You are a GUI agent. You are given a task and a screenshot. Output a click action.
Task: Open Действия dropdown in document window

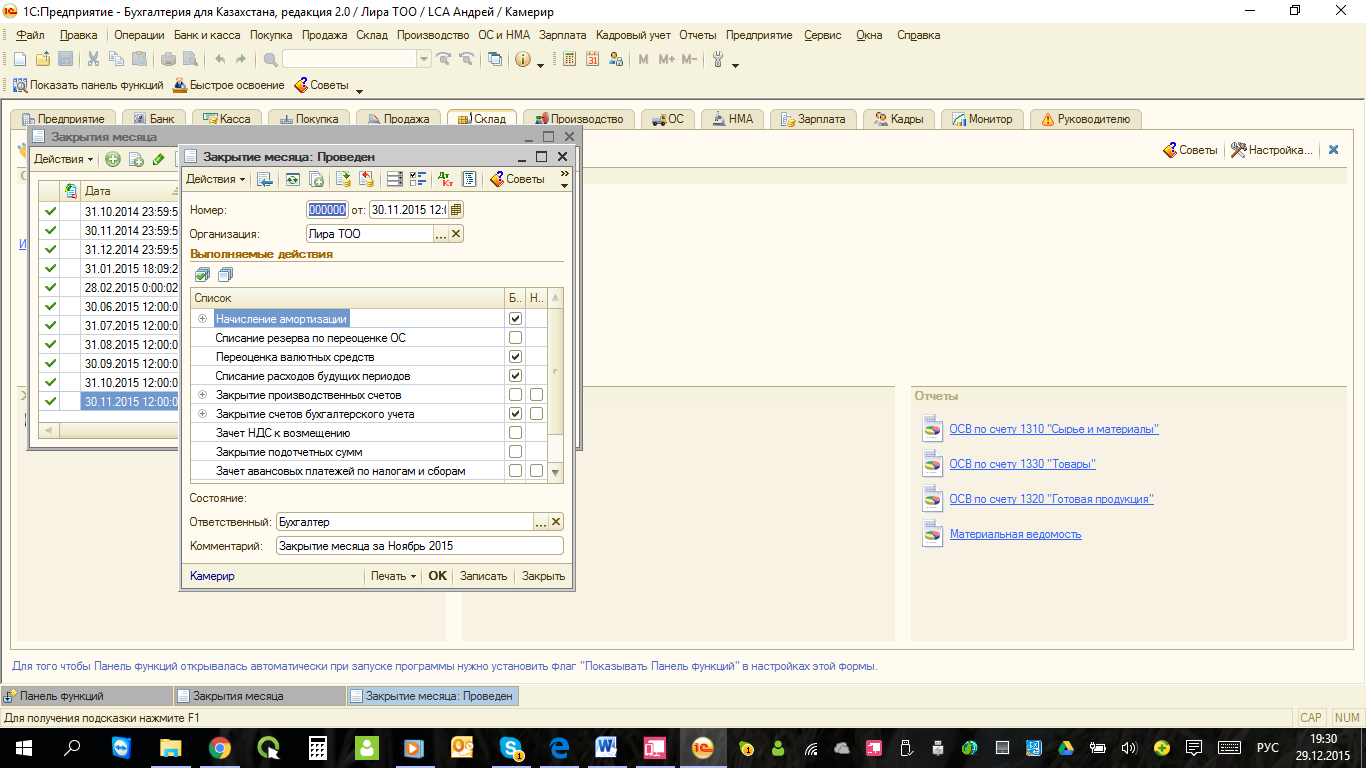coord(216,179)
